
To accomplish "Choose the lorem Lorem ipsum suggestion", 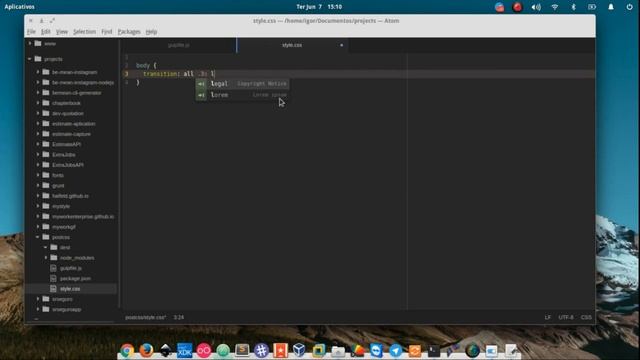I will 242,95.
